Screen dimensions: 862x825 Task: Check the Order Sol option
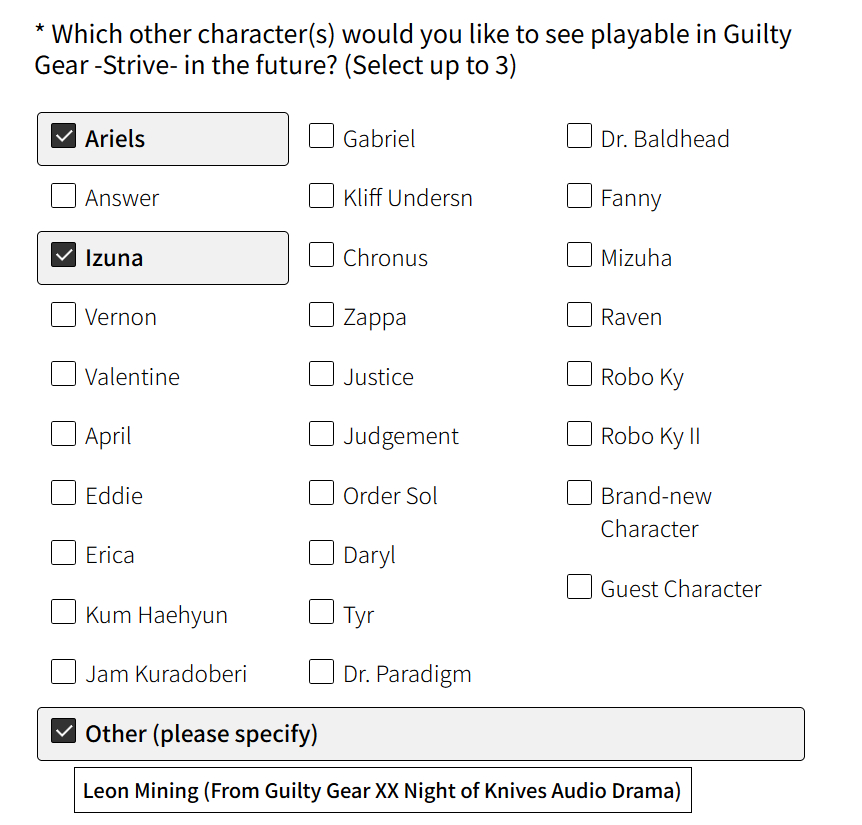coord(322,494)
